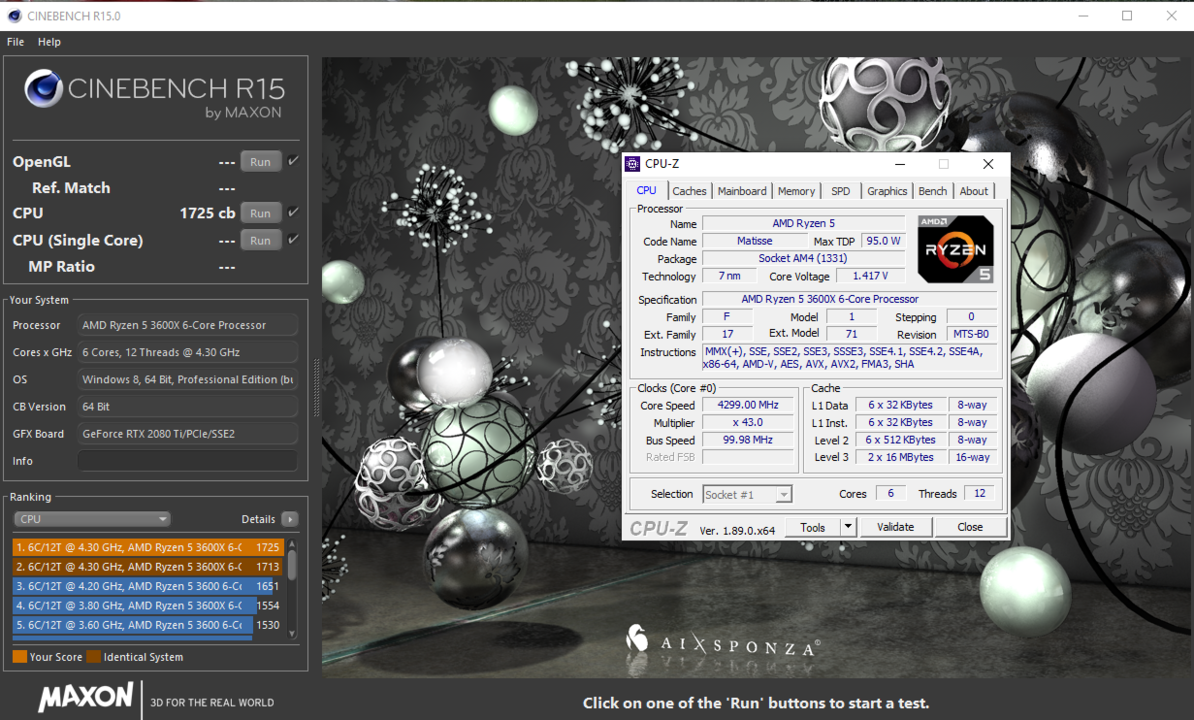
Task: Click the Revision value MTS-B0
Action: coord(971,334)
